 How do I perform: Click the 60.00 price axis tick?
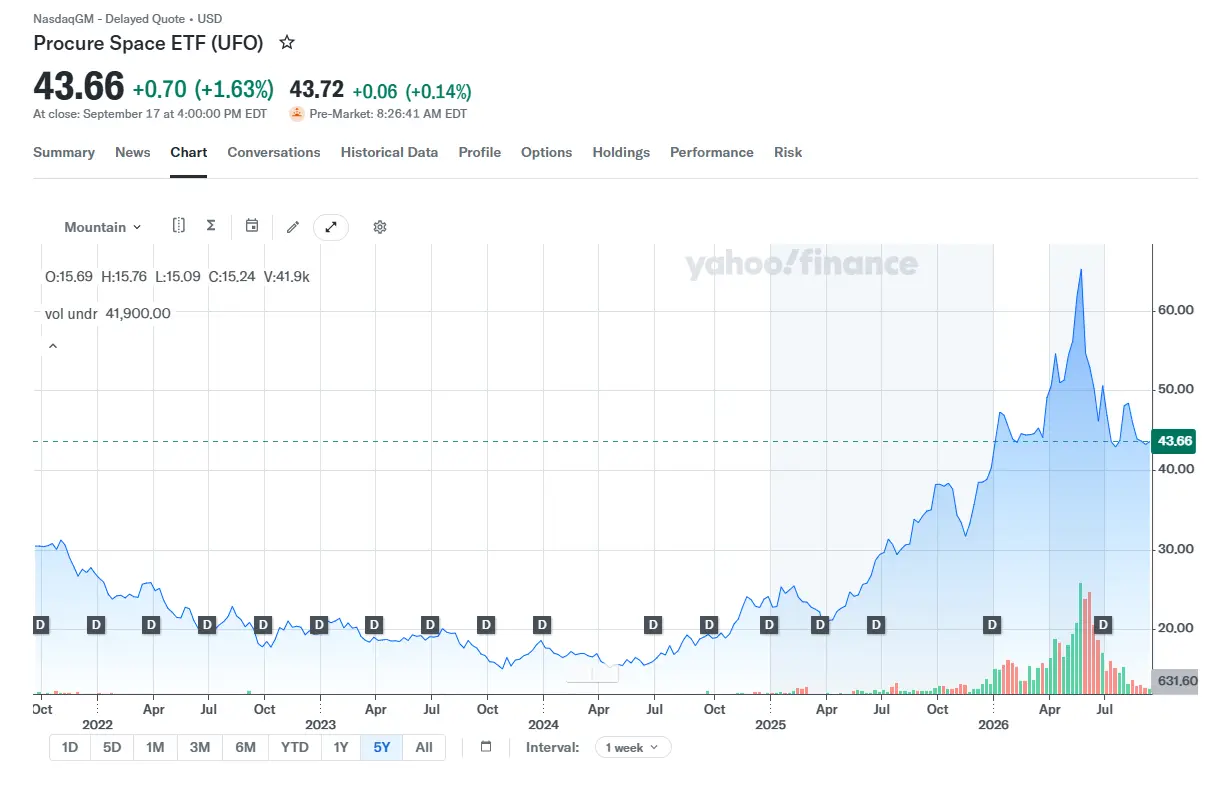[1176, 310]
